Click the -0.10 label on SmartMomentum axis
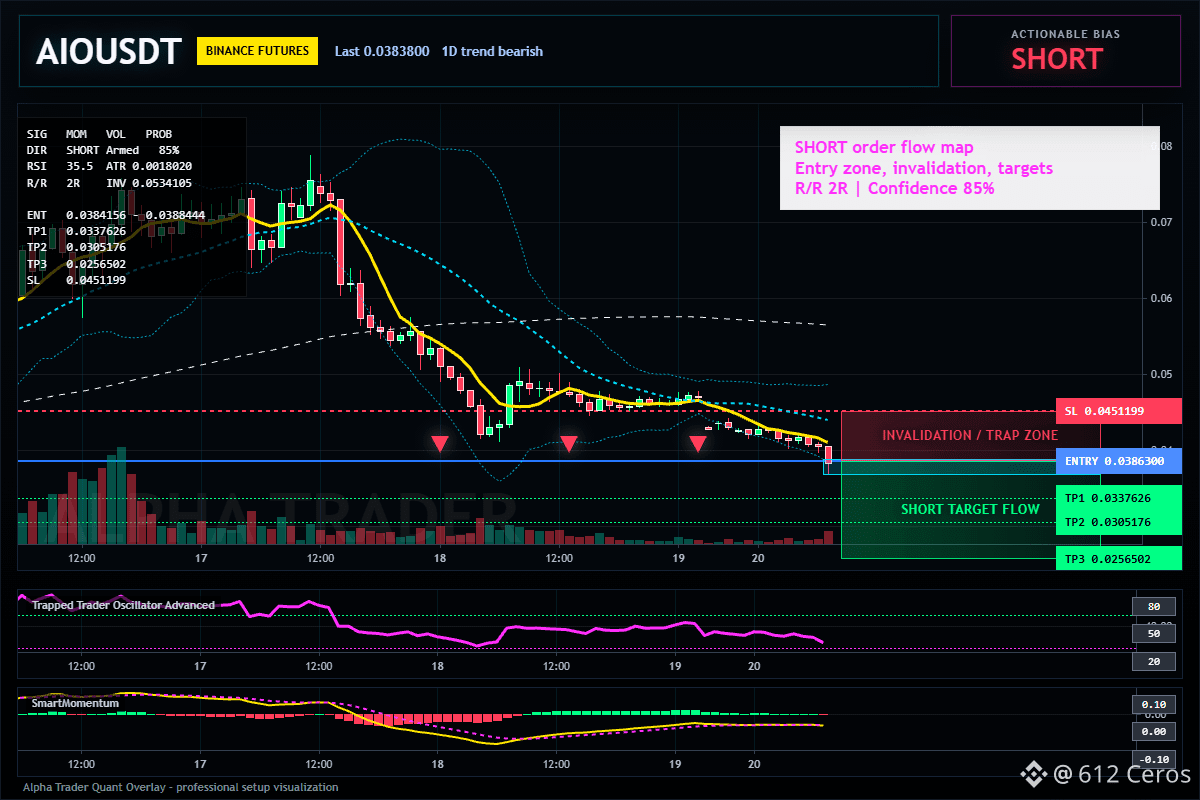The image size is (1200, 800). pos(1153,759)
